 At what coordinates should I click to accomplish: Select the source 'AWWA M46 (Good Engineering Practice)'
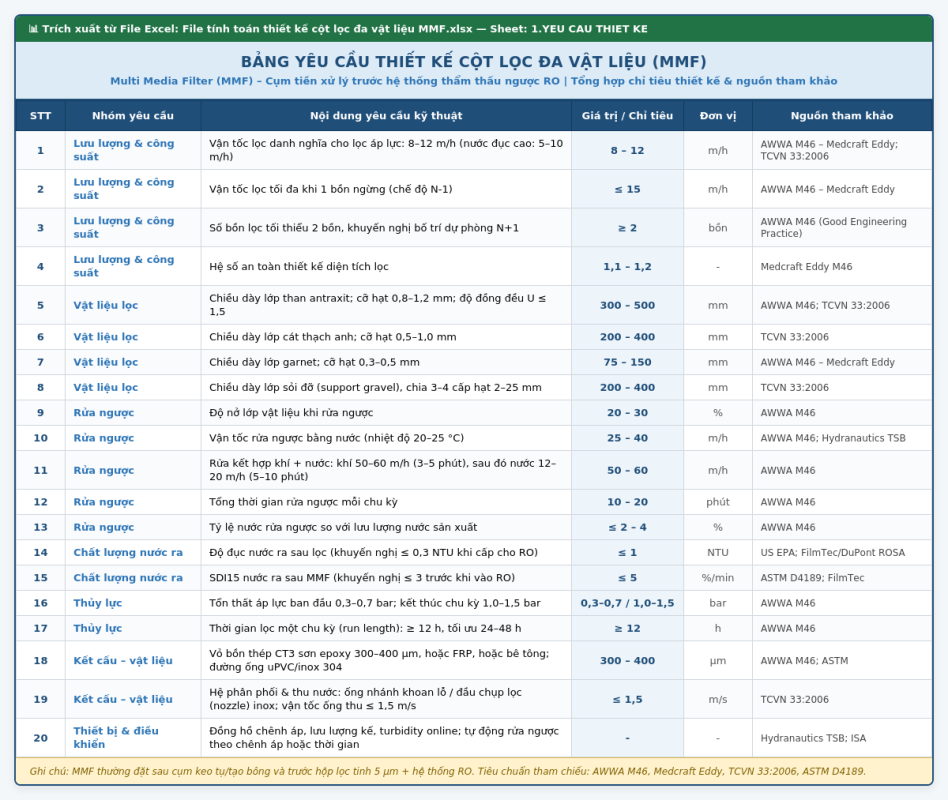tap(834, 228)
